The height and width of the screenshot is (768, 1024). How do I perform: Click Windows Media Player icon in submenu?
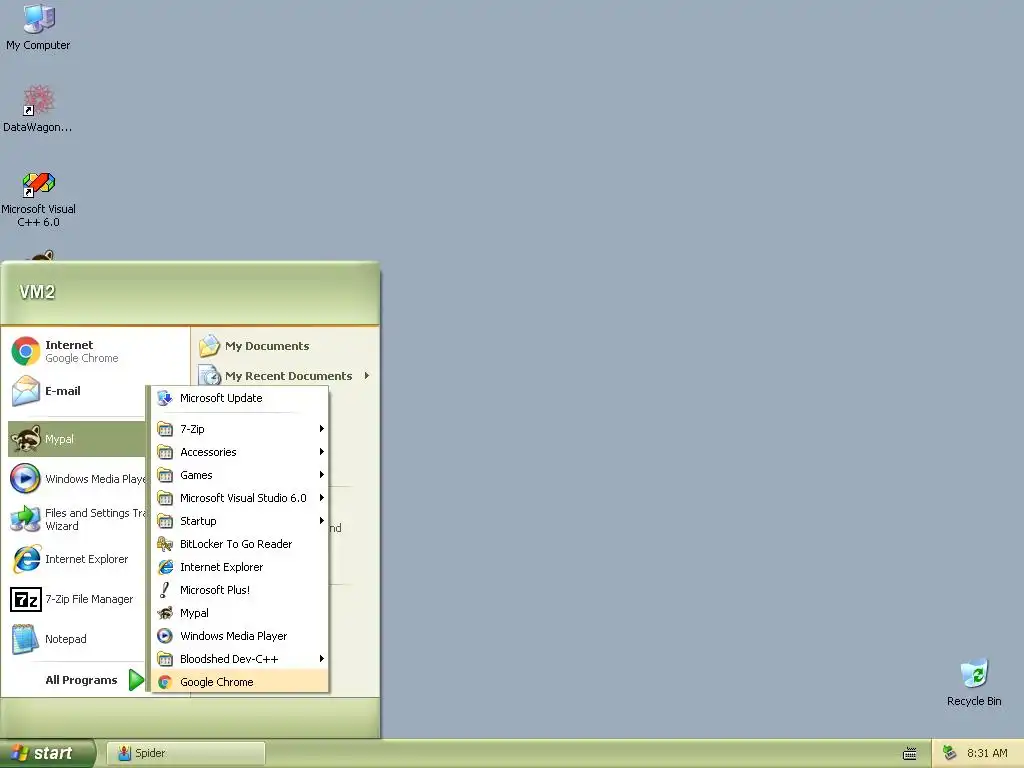click(x=165, y=636)
